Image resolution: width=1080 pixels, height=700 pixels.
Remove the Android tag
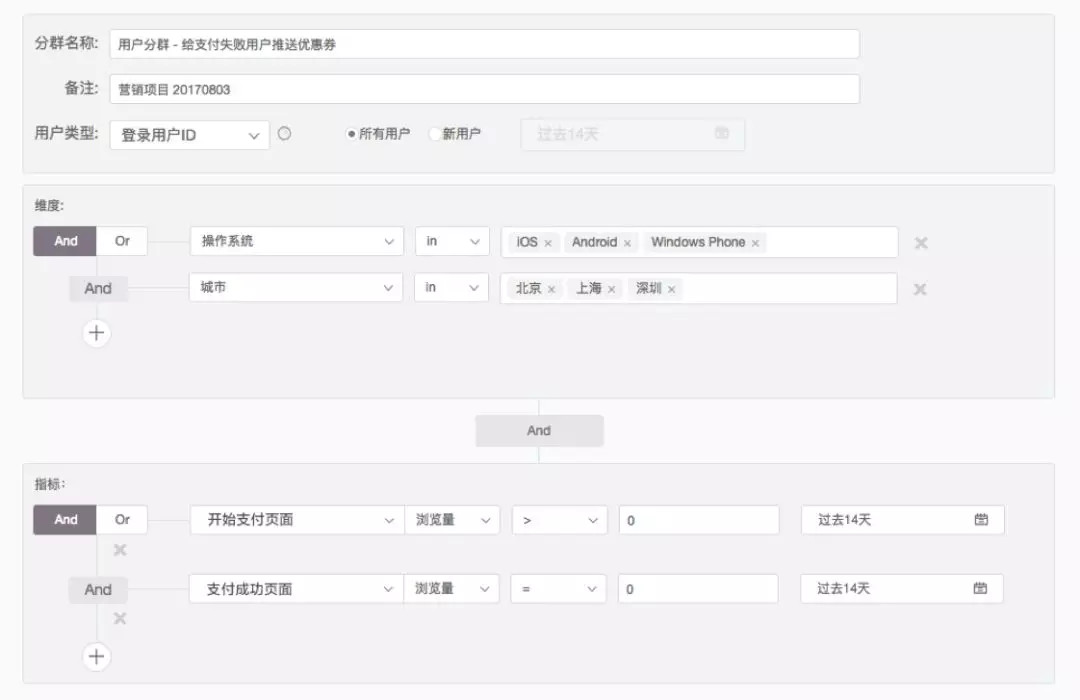628,242
